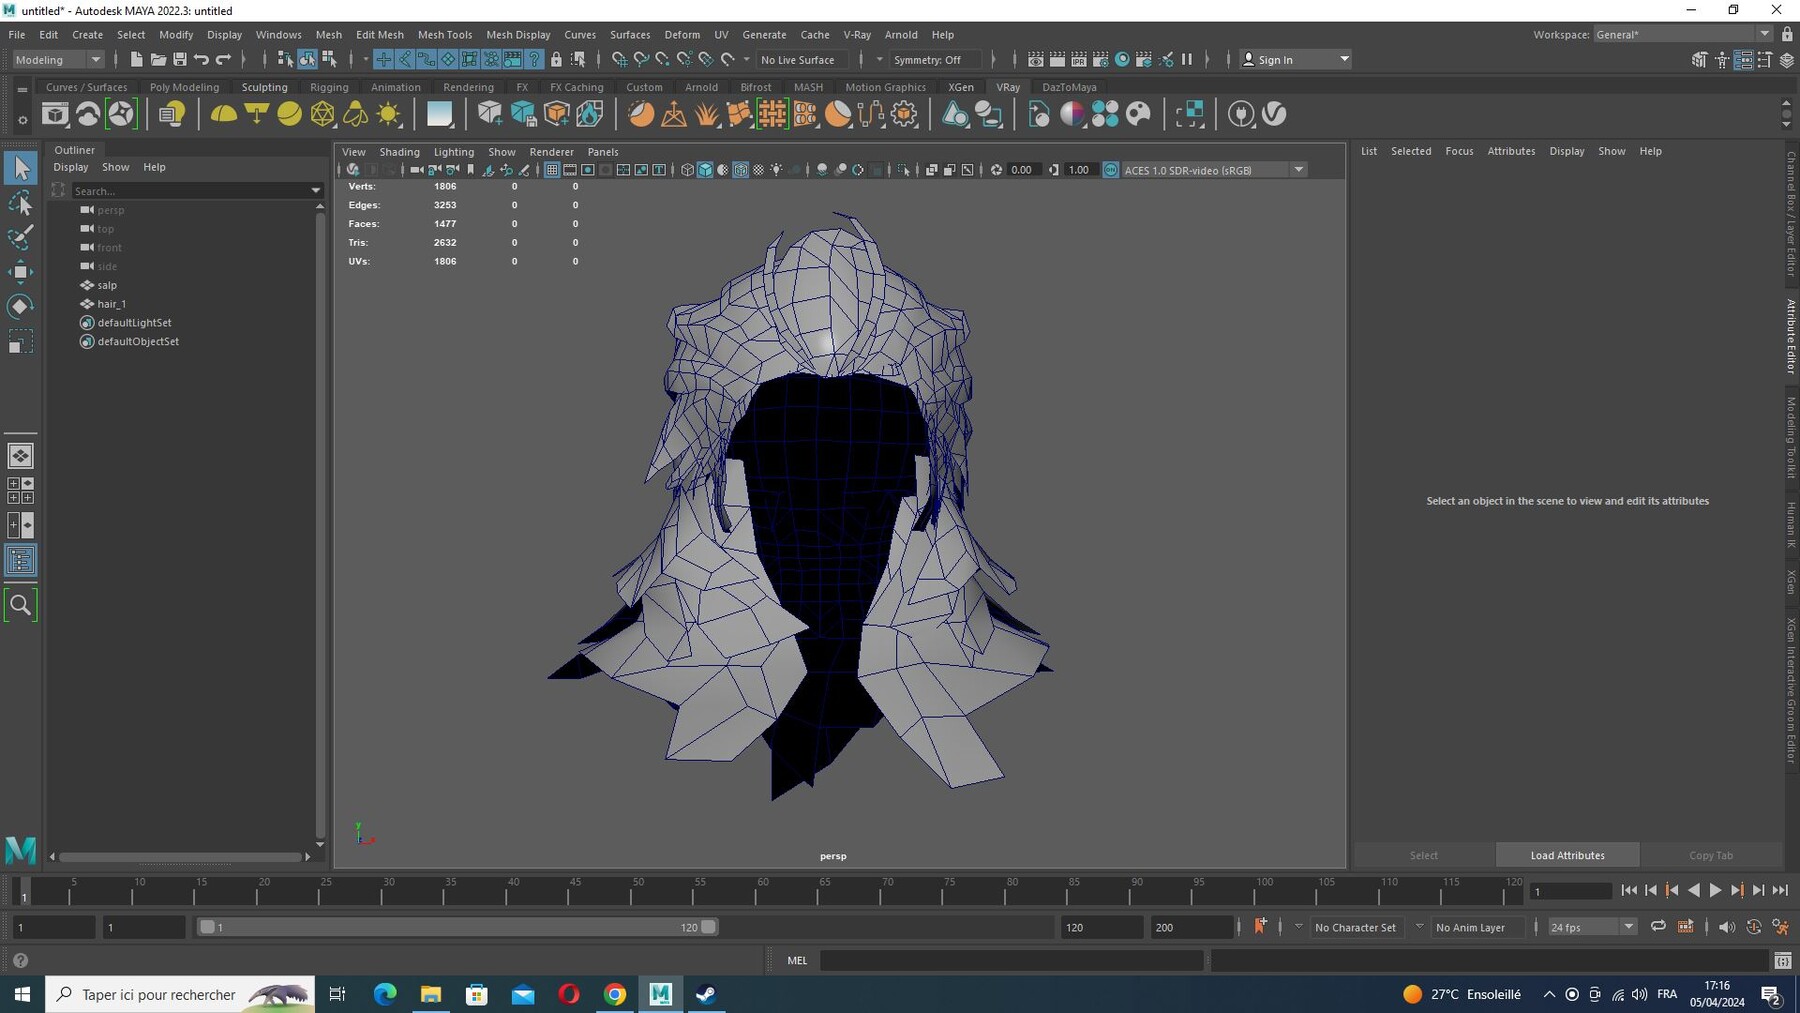The height and width of the screenshot is (1013, 1800).
Task: Select hair_1 in the Outliner
Action: click(111, 304)
